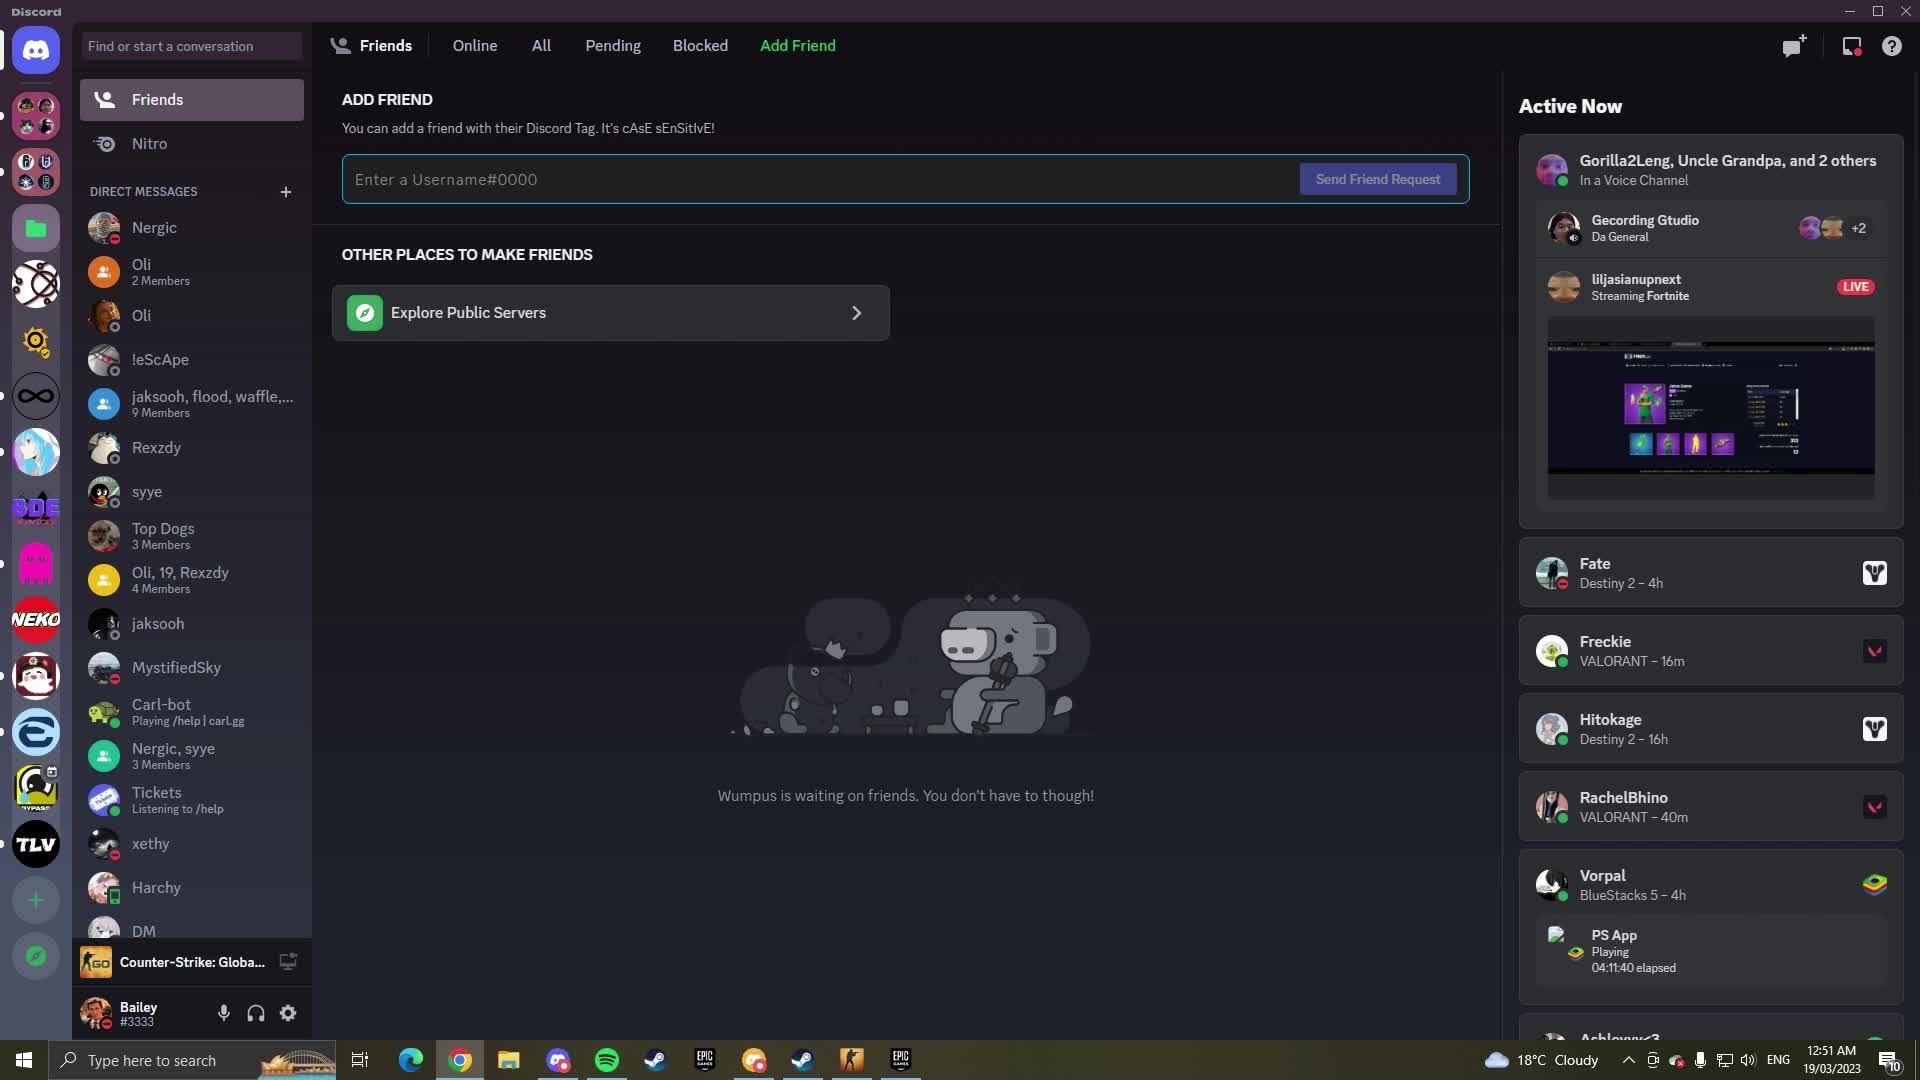This screenshot has height=1080, width=1920.
Task: Click Add a Server plus icon
Action: [x=36, y=900]
